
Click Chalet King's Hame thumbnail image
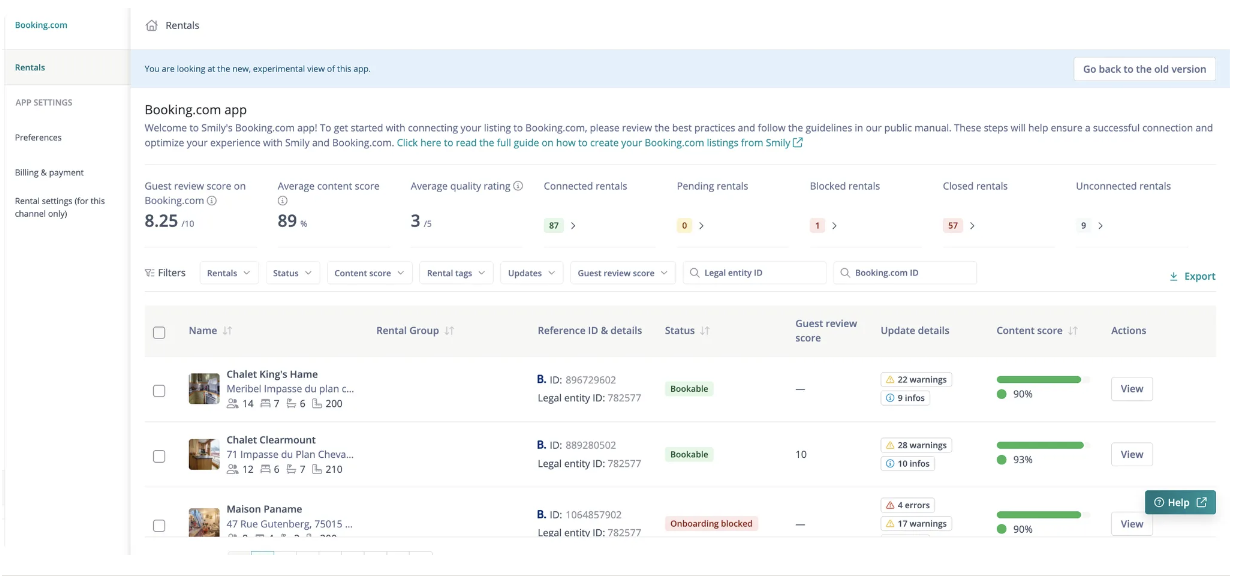(204, 389)
